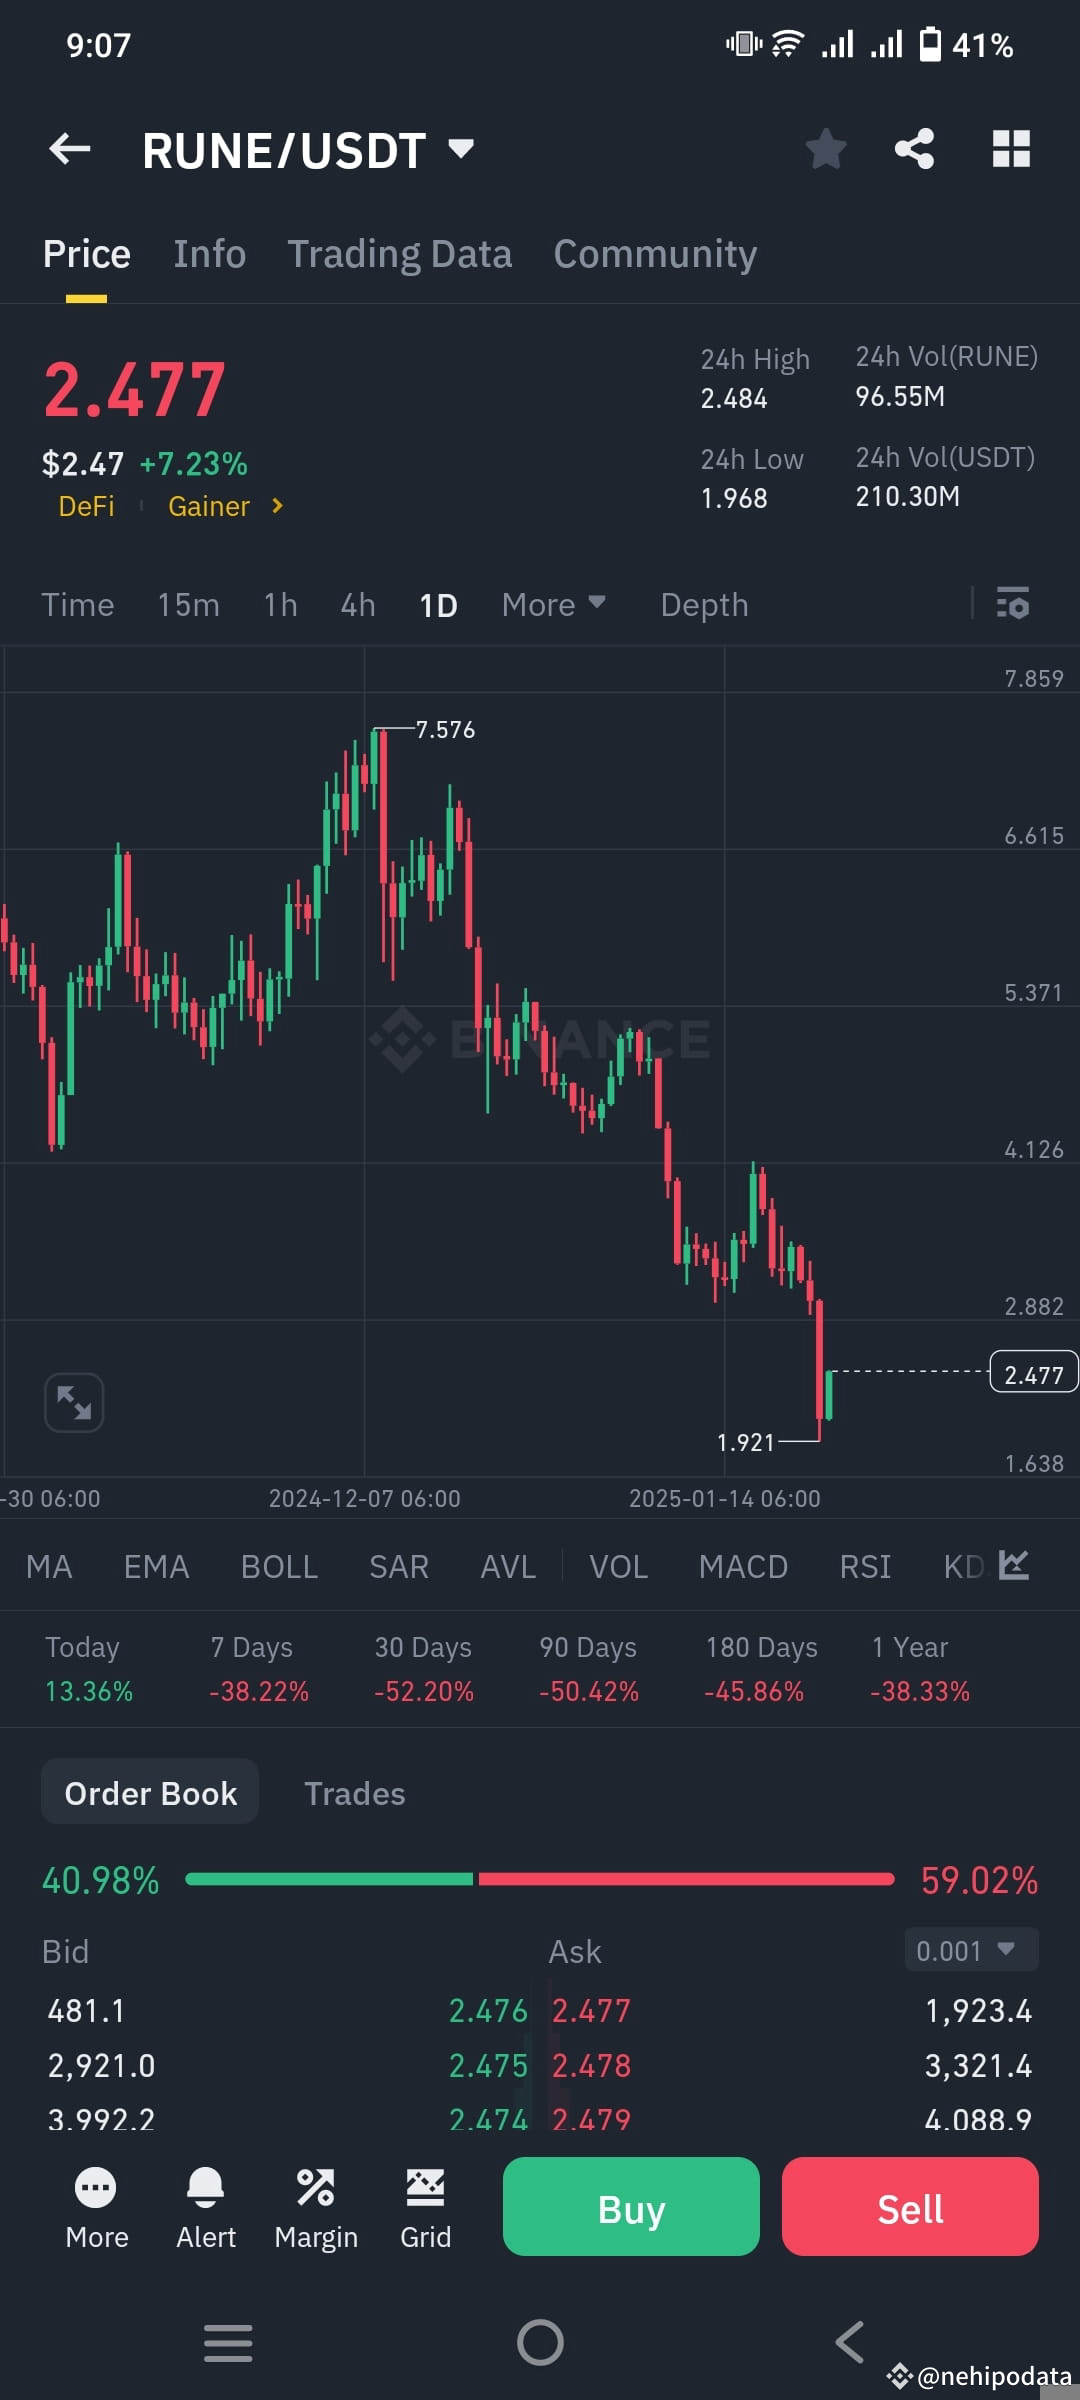Image resolution: width=1080 pixels, height=2400 pixels.
Task: Open the indicator chart icon next to KD
Action: 1012,1565
